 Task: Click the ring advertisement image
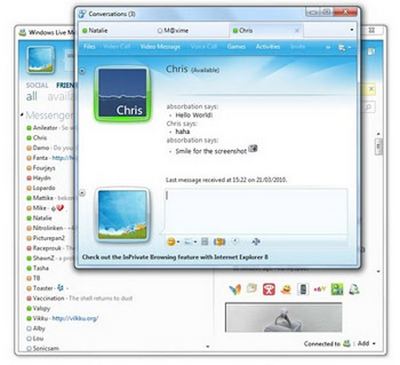tap(284, 317)
